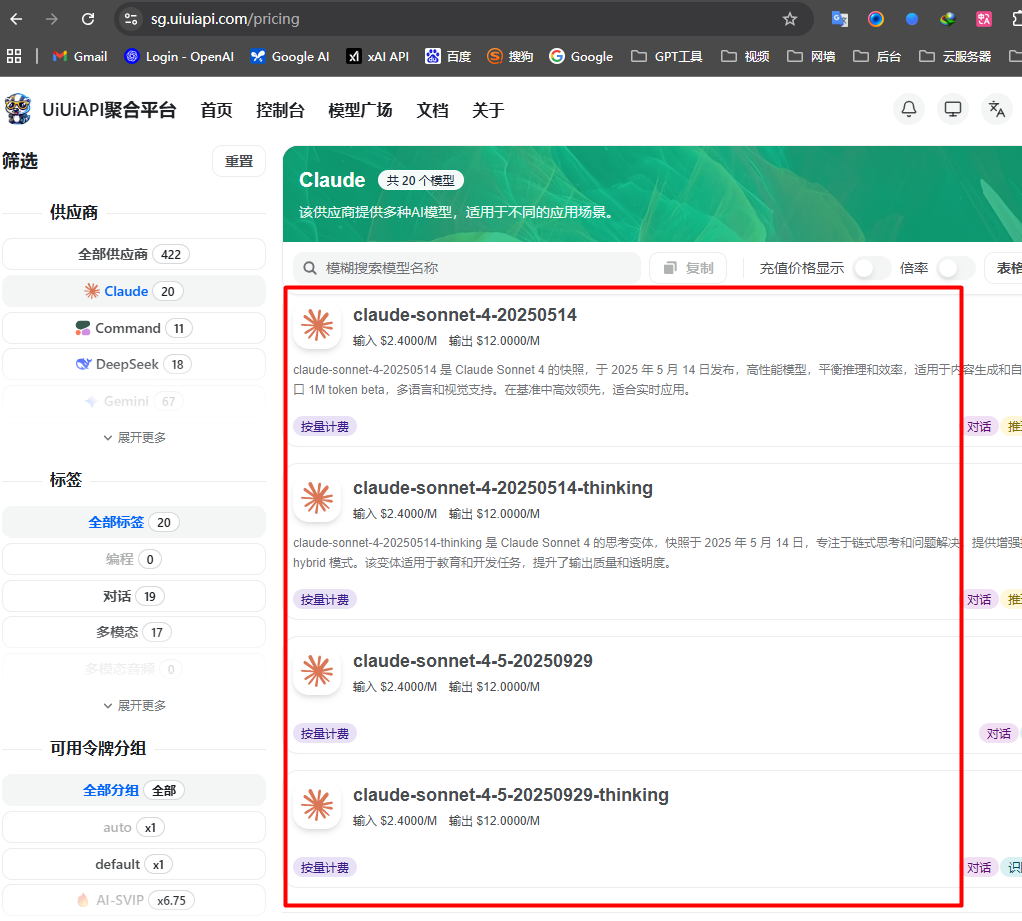Go to the 模型广场 nav item
Viewport: 1022px width, 921px height.
click(360, 110)
